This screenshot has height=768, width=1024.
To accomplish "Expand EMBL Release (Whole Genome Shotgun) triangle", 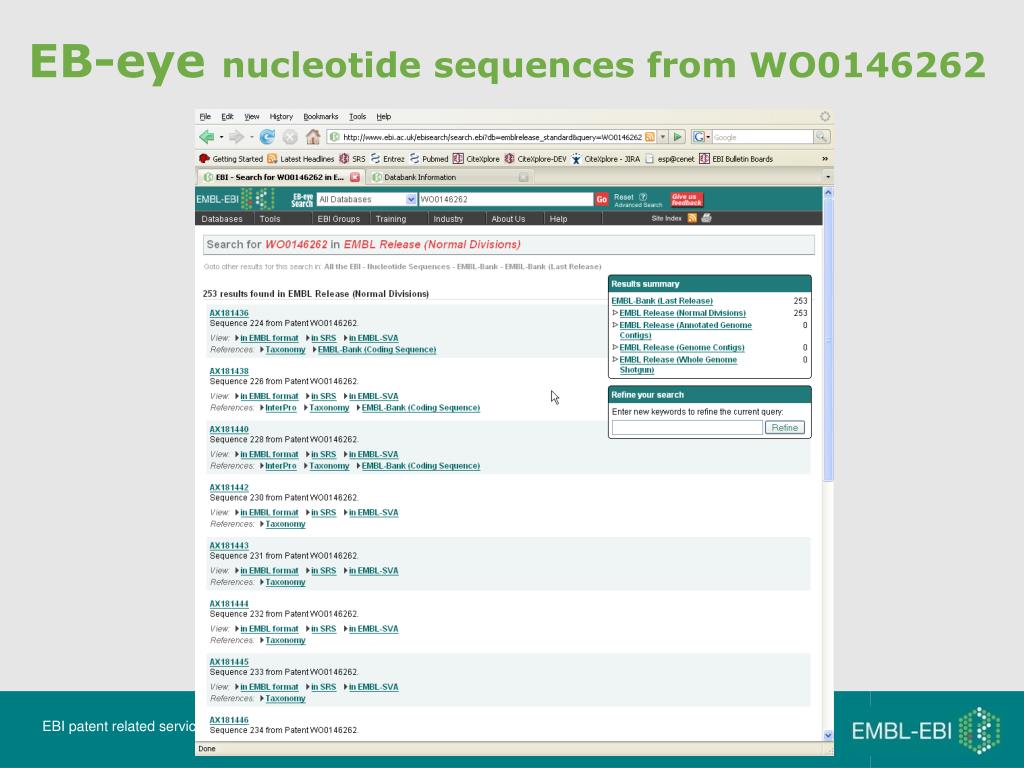I will pyautogui.click(x=615, y=359).
